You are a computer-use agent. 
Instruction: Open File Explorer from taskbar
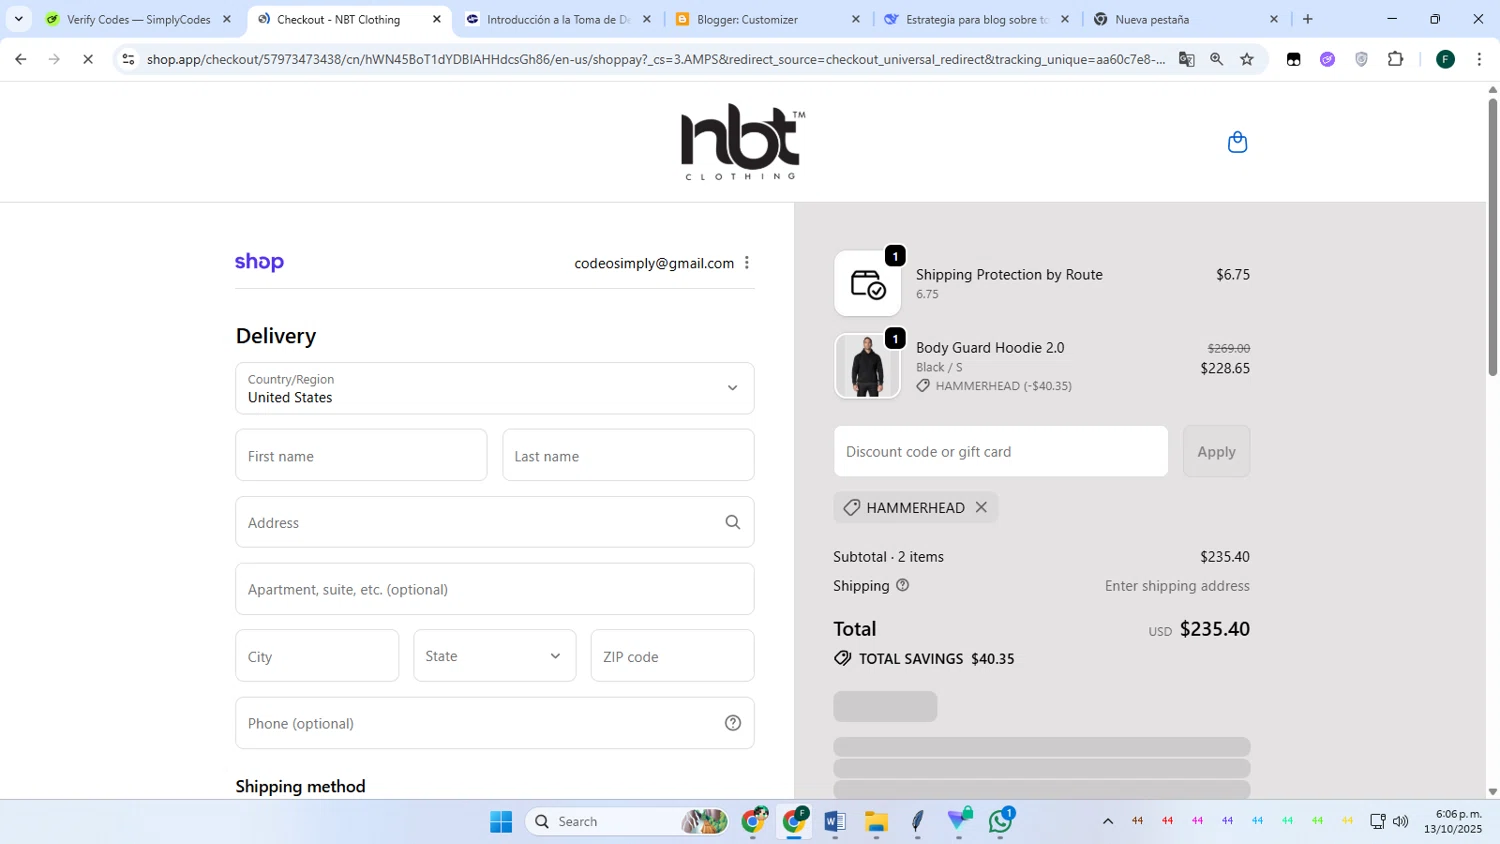pyautogui.click(x=876, y=821)
